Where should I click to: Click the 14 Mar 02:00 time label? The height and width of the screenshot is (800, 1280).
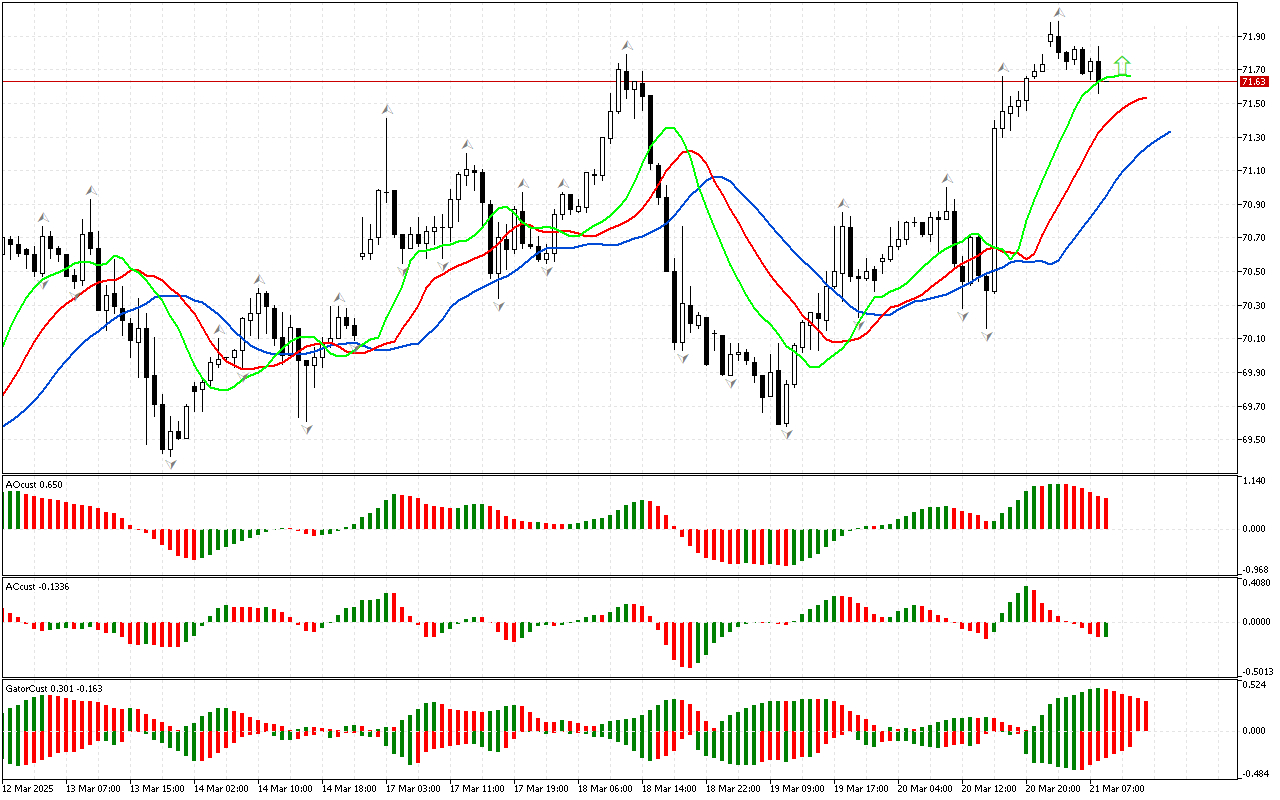pyautogui.click(x=221, y=789)
